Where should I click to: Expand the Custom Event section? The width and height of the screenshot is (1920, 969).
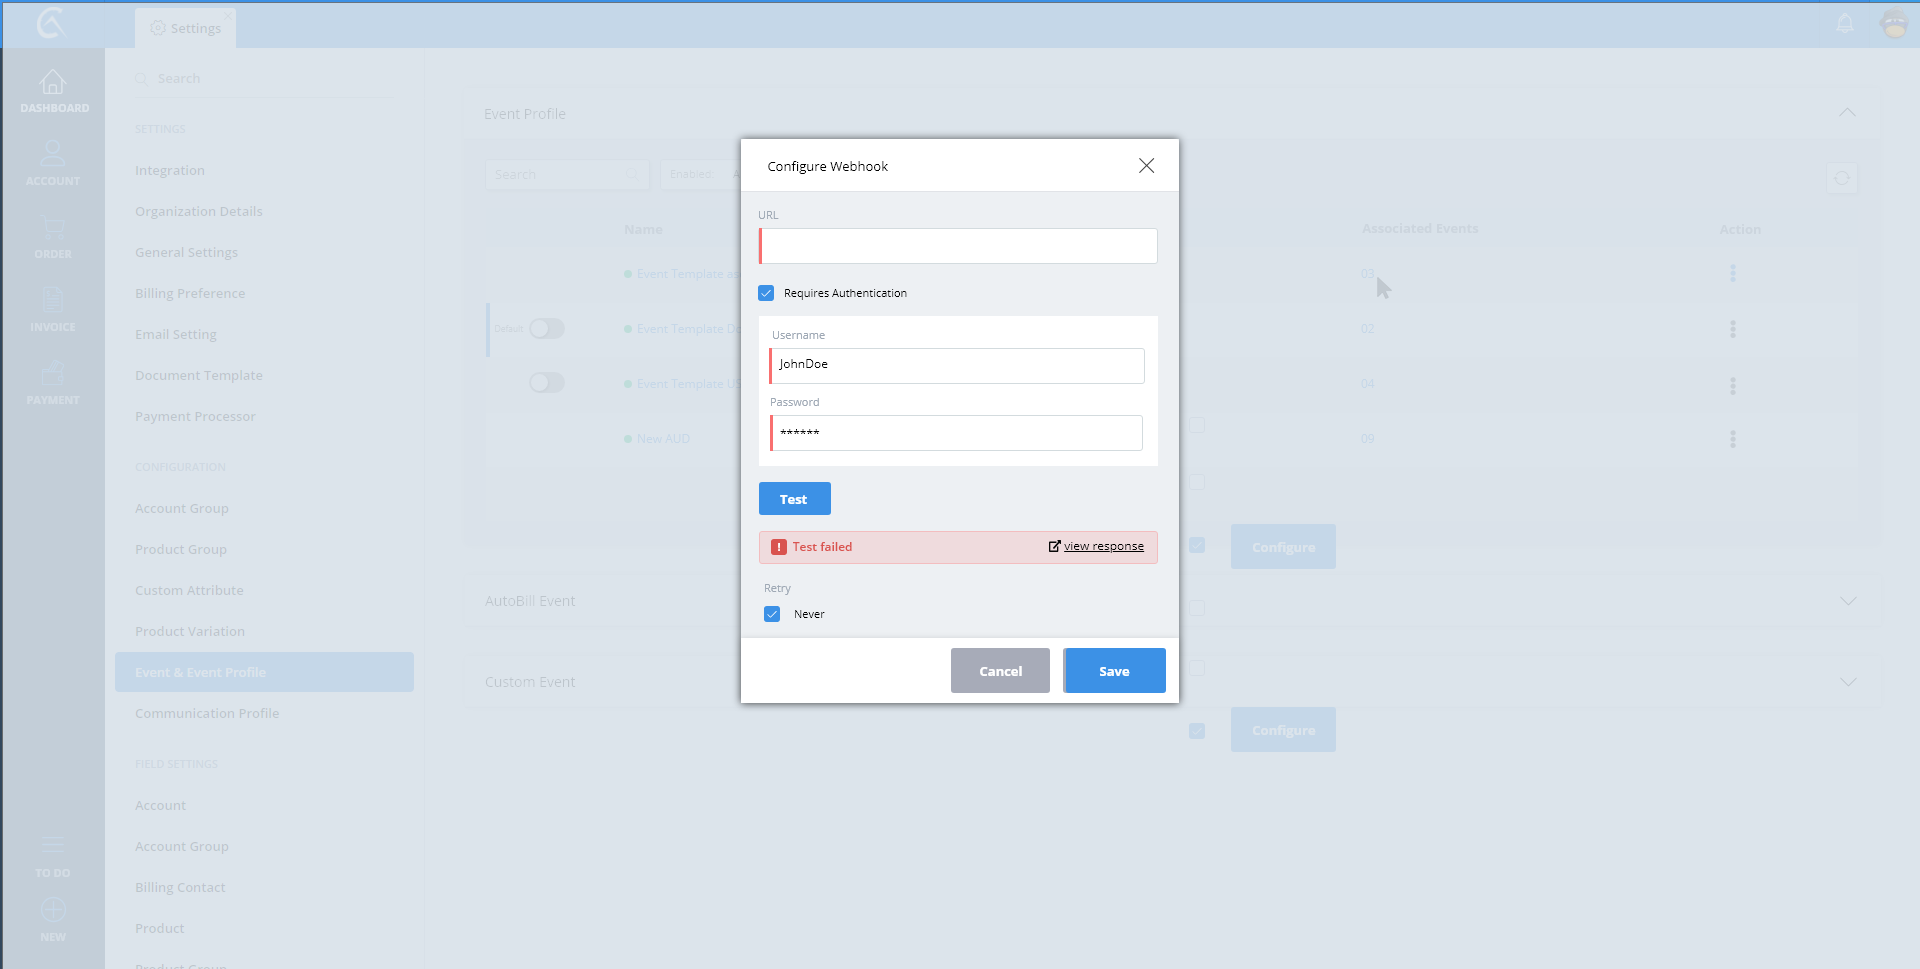(1847, 682)
